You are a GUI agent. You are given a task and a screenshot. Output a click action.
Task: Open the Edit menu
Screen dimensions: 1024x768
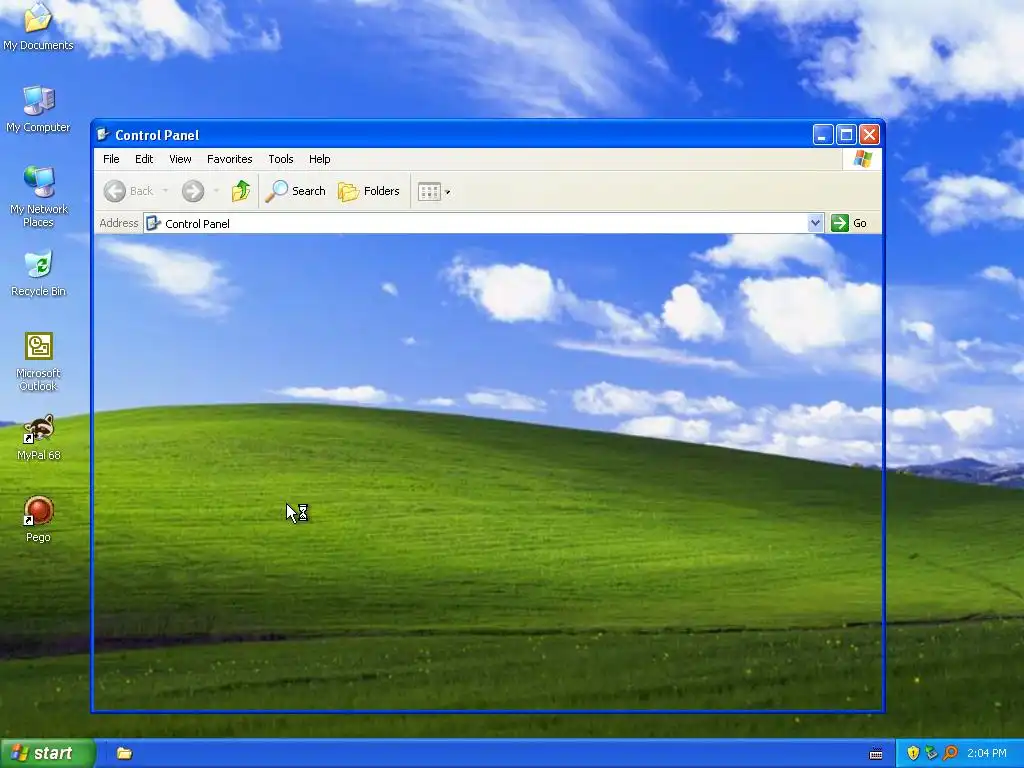tap(144, 159)
